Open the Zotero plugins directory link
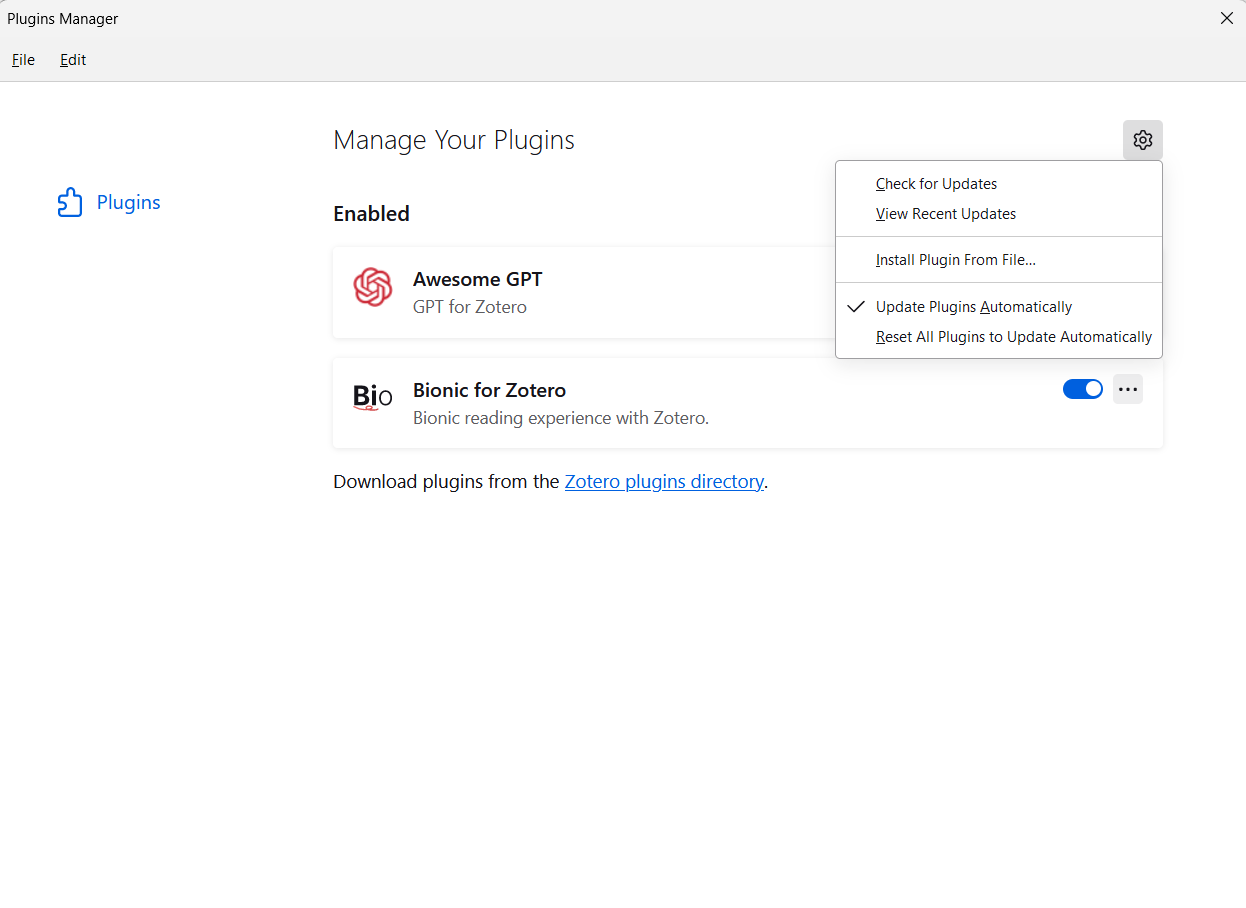This screenshot has width=1246, height=908. click(664, 482)
